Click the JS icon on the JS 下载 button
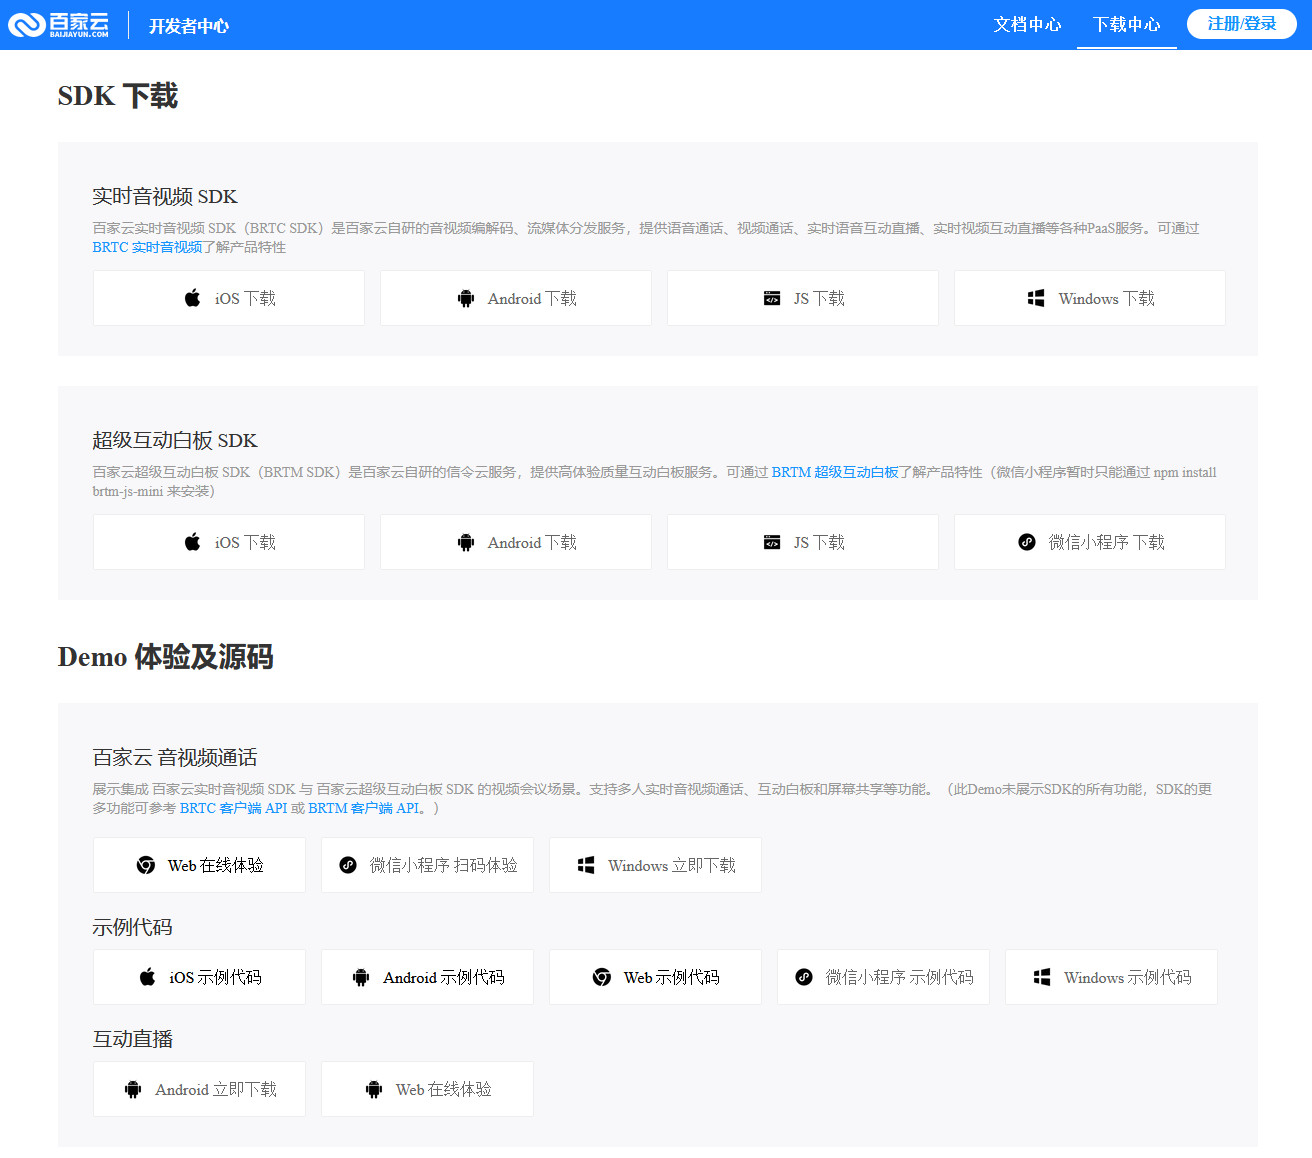 click(771, 297)
